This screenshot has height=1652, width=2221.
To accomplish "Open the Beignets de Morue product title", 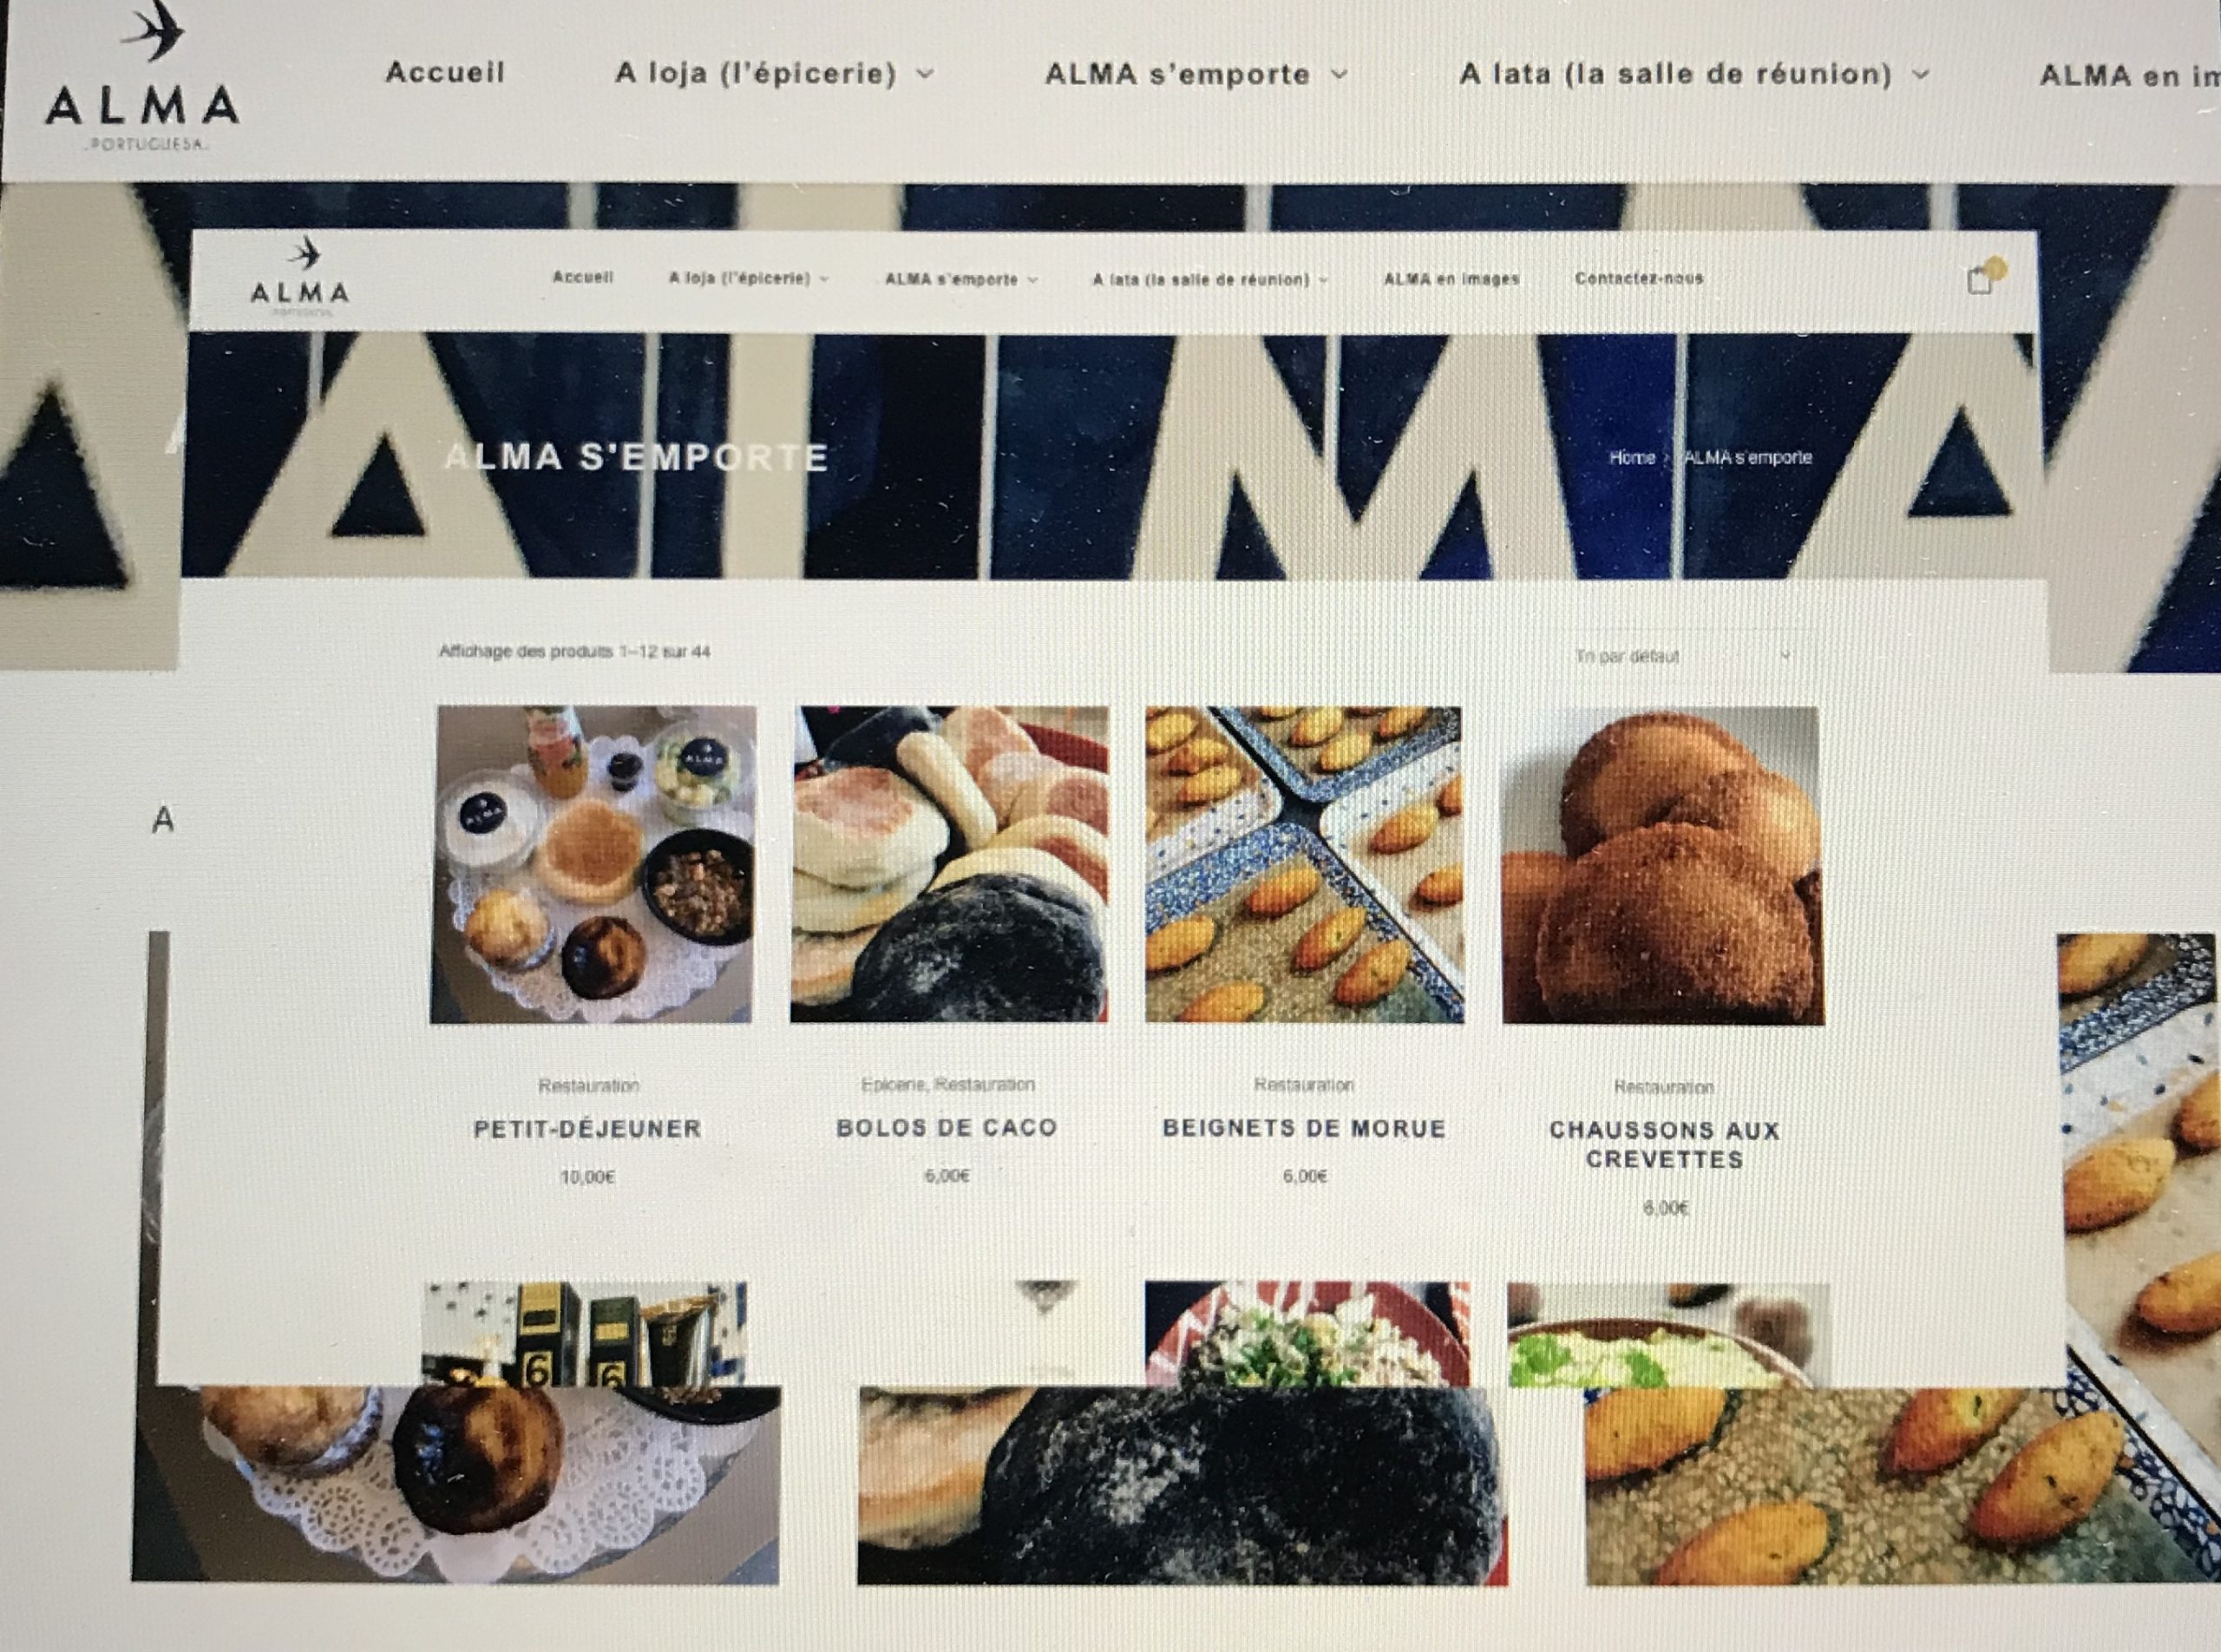I will (x=1304, y=1128).
